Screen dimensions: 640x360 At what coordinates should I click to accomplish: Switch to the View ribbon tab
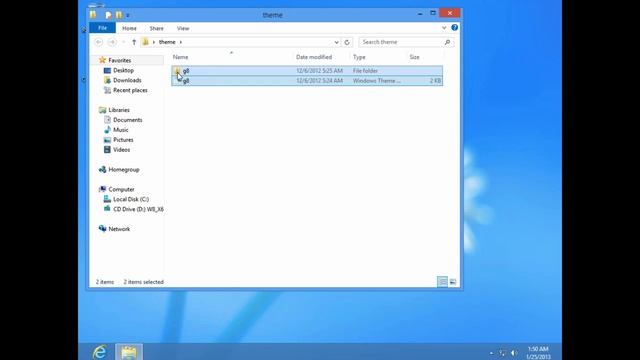coord(183,28)
